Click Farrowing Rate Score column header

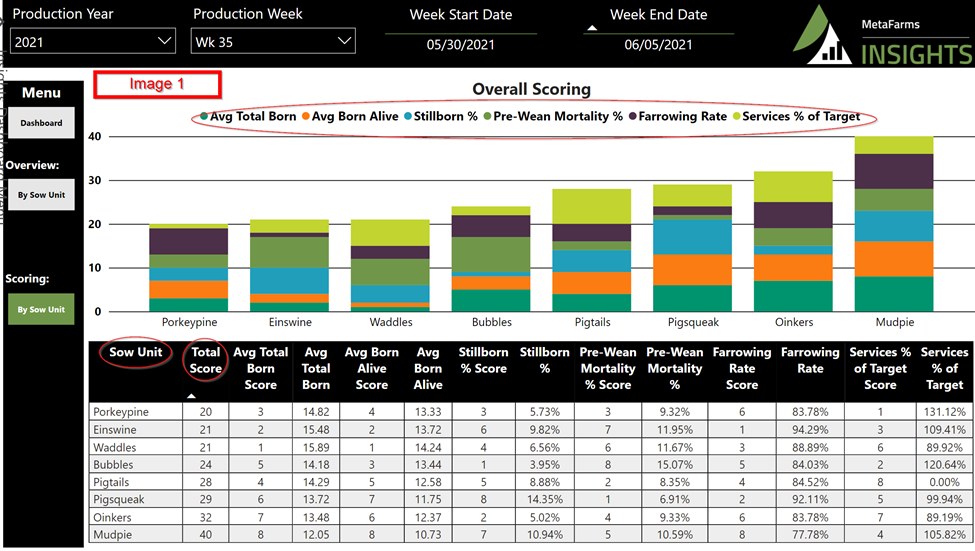pos(742,368)
